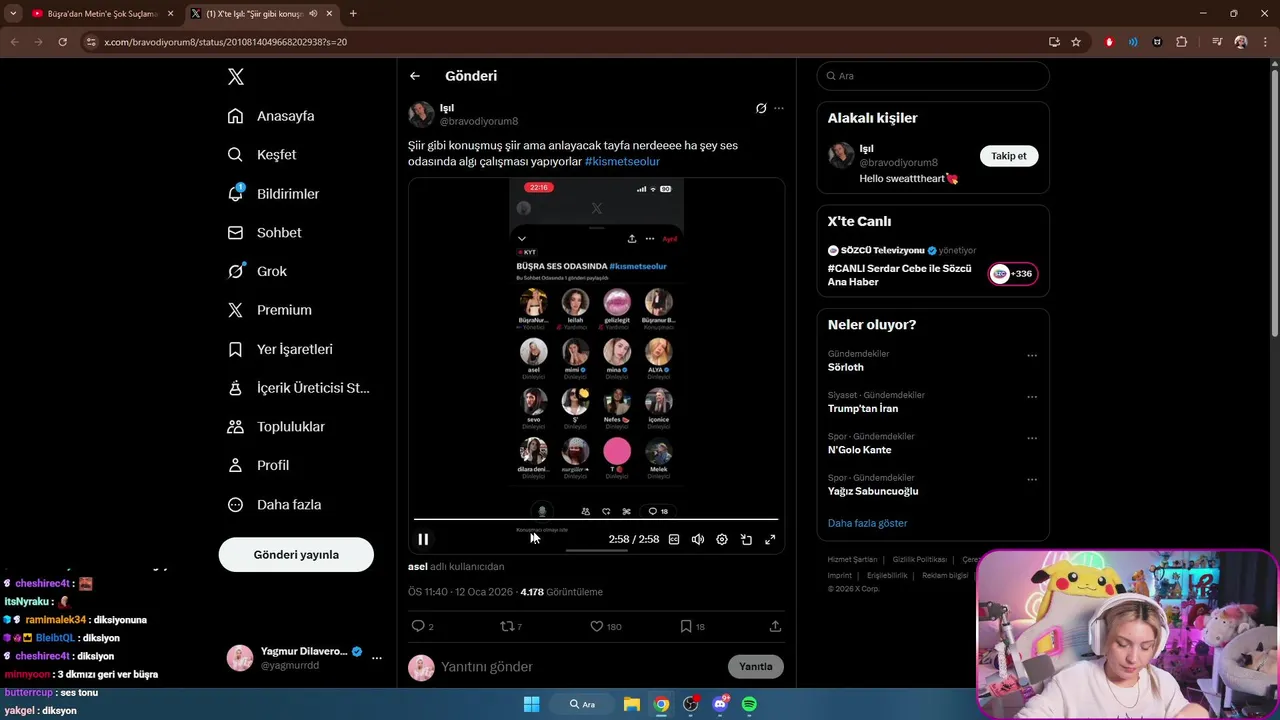Open SÖZCÜ Televizyonu live broadcast

pyautogui.click(x=933, y=266)
